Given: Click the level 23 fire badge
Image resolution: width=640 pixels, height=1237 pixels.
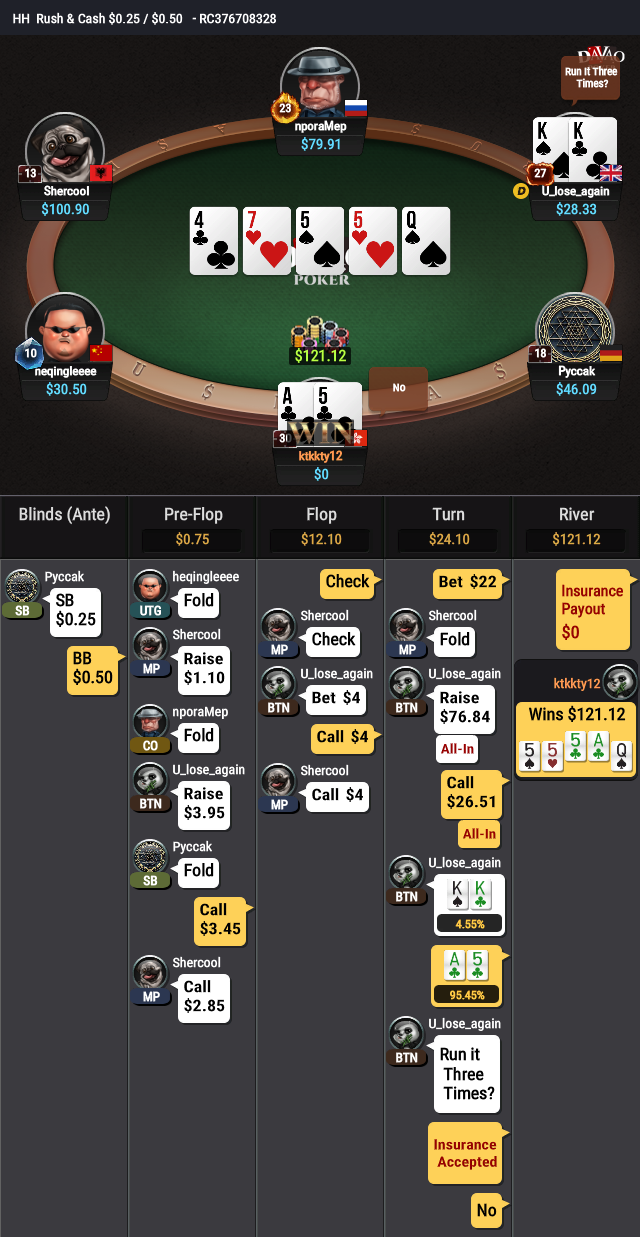Looking at the screenshot, I should point(284,108).
